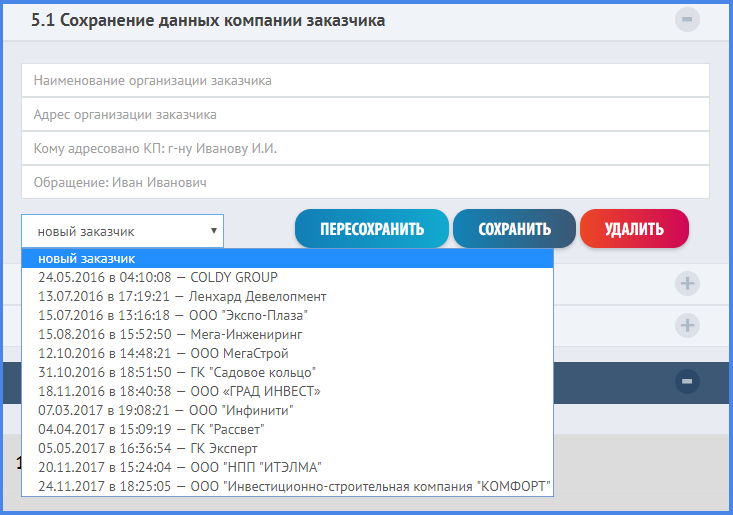
Task: Select Ленхард Девелопмент entry
Action: click(287, 296)
